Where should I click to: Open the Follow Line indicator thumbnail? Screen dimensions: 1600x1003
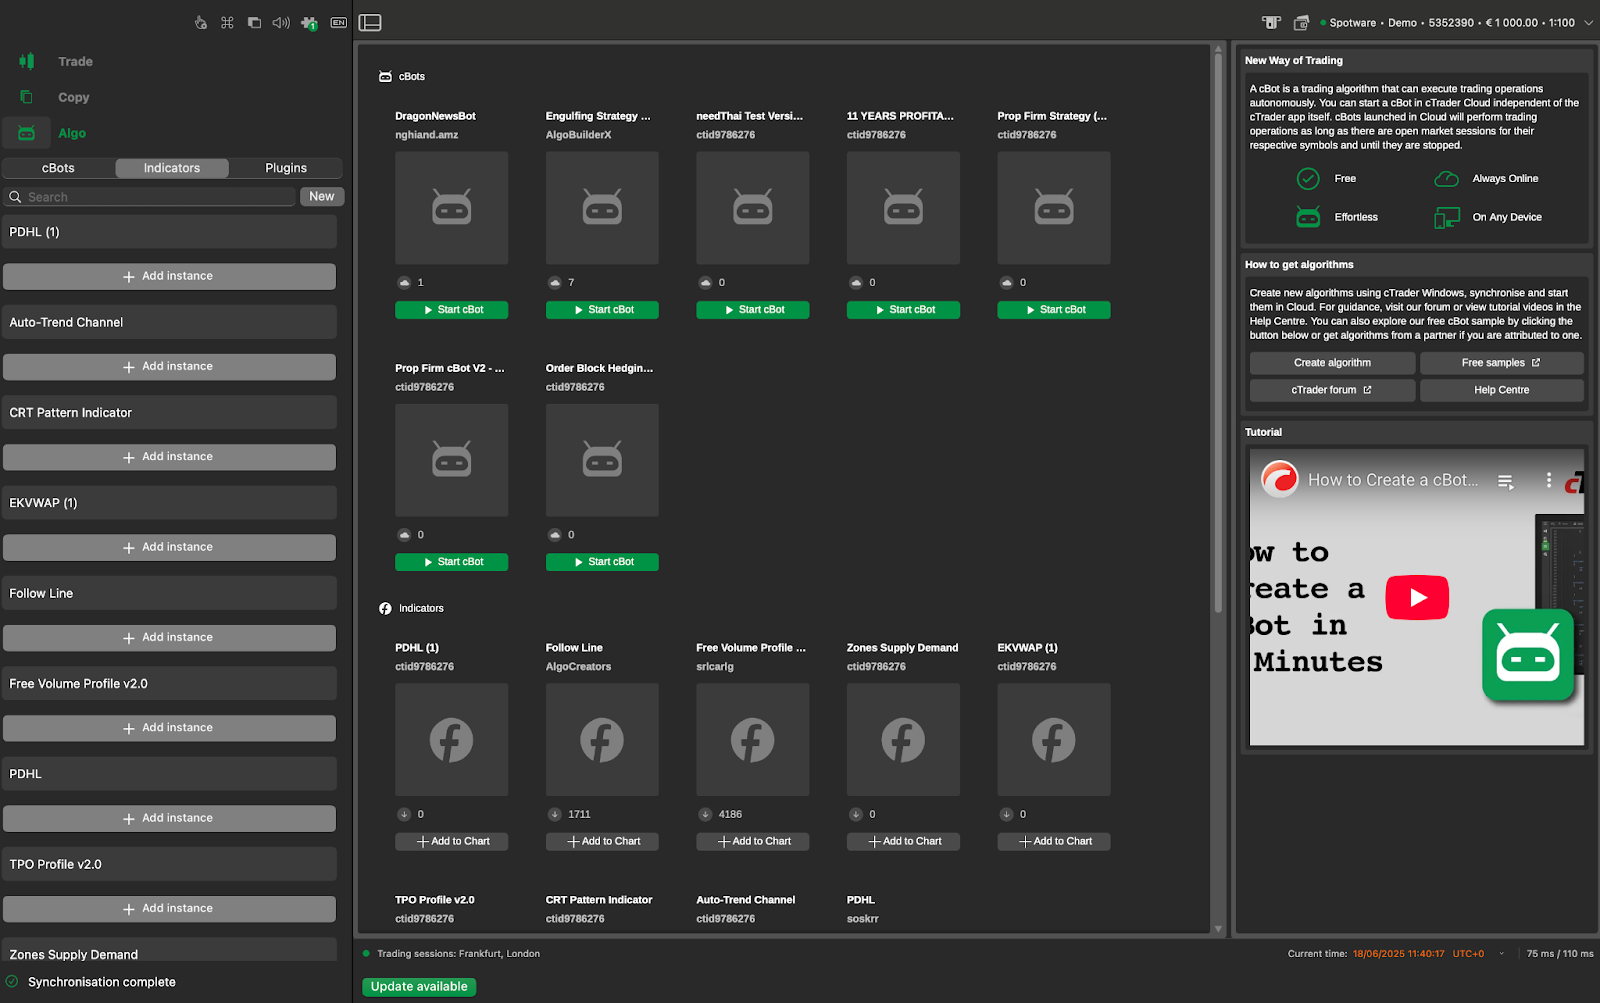[602, 740]
